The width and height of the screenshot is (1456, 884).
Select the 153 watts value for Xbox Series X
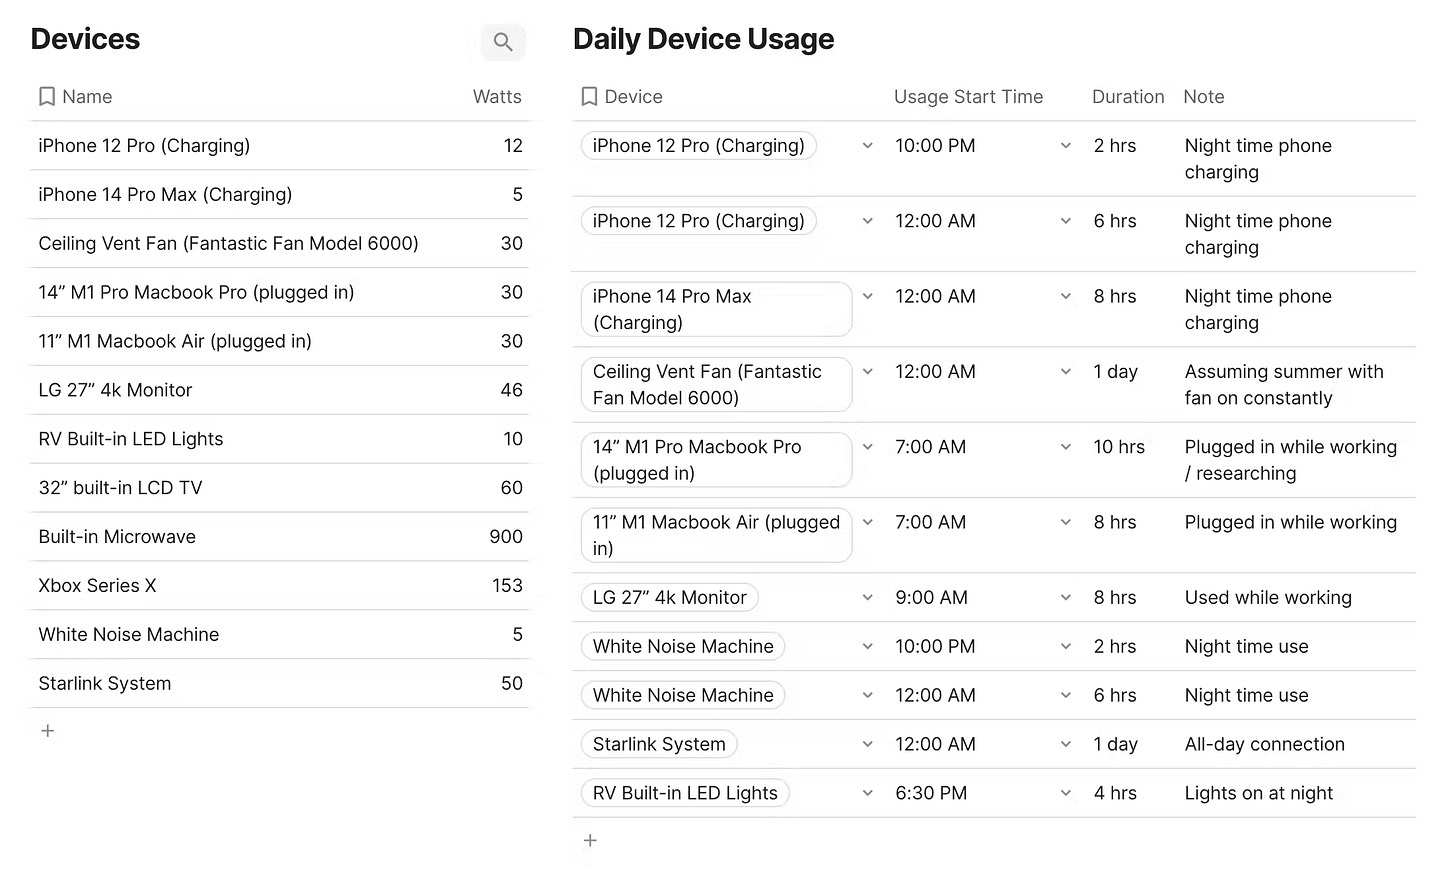pyautogui.click(x=507, y=586)
